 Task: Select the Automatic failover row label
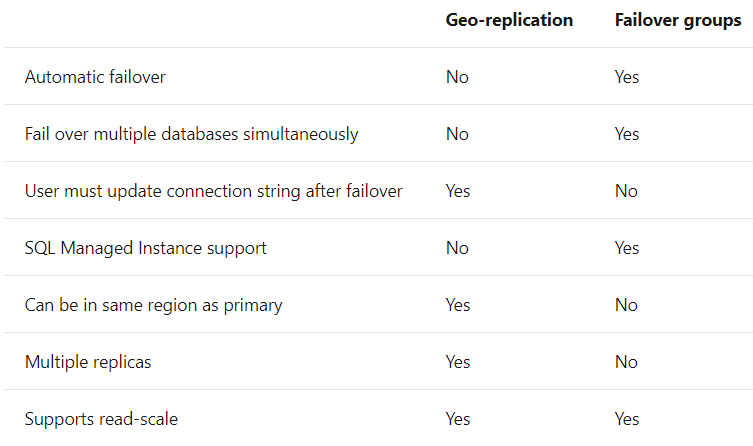95,77
